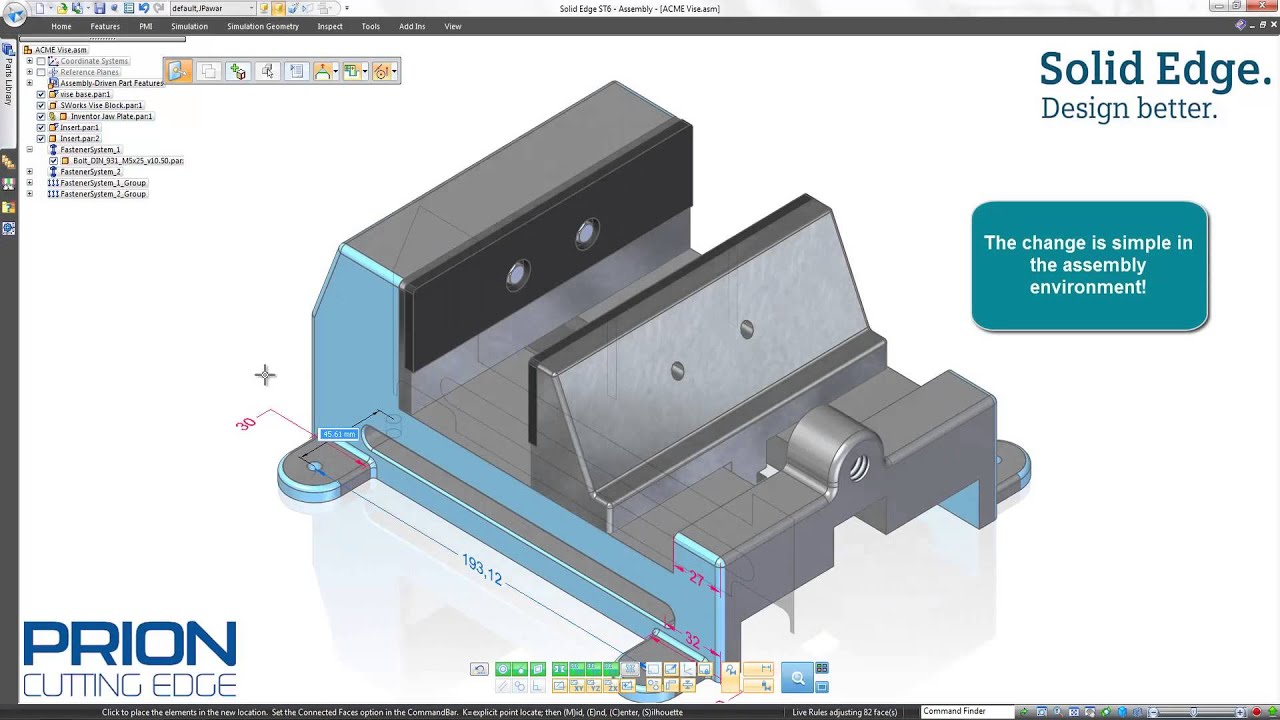Toggle the YZ plane Live Rule
The height and width of the screenshot is (720, 1280).
click(x=594, y=686)
